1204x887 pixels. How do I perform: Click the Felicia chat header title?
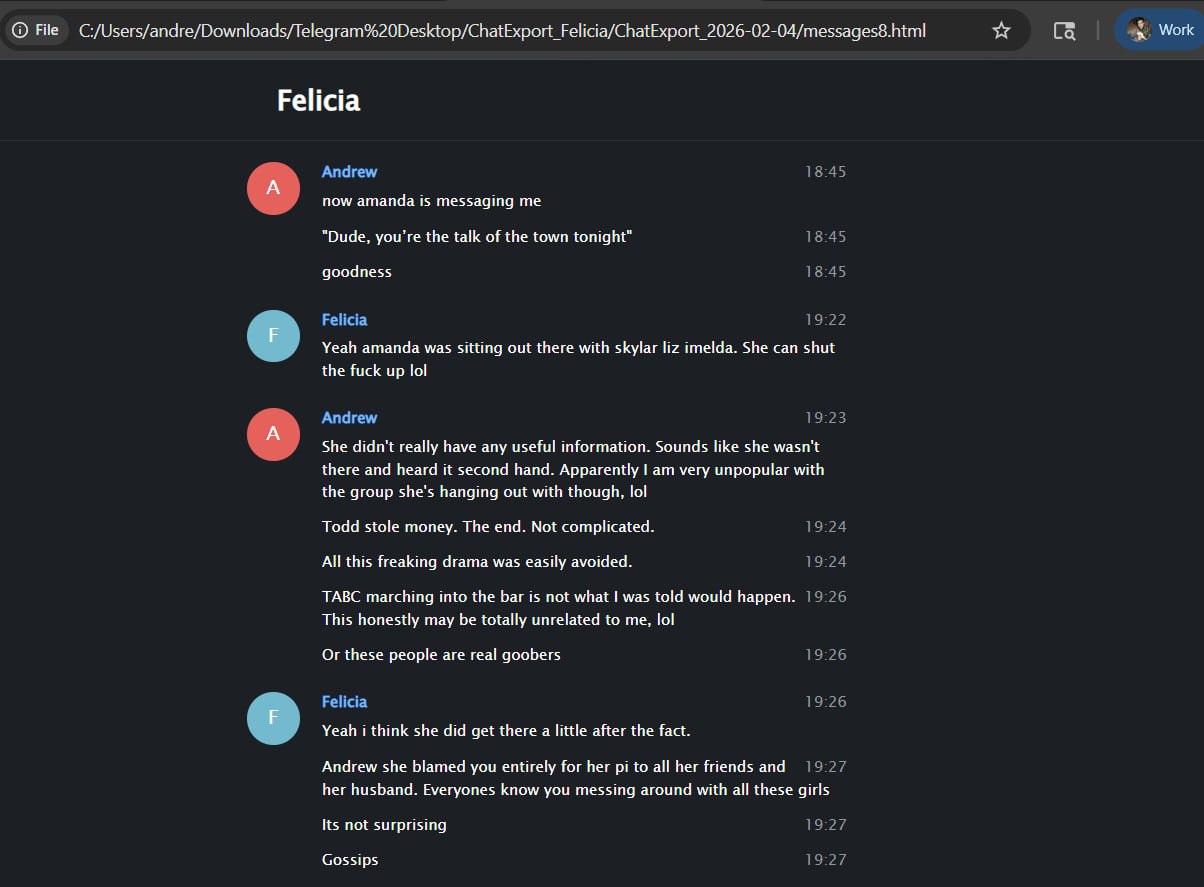318,100
